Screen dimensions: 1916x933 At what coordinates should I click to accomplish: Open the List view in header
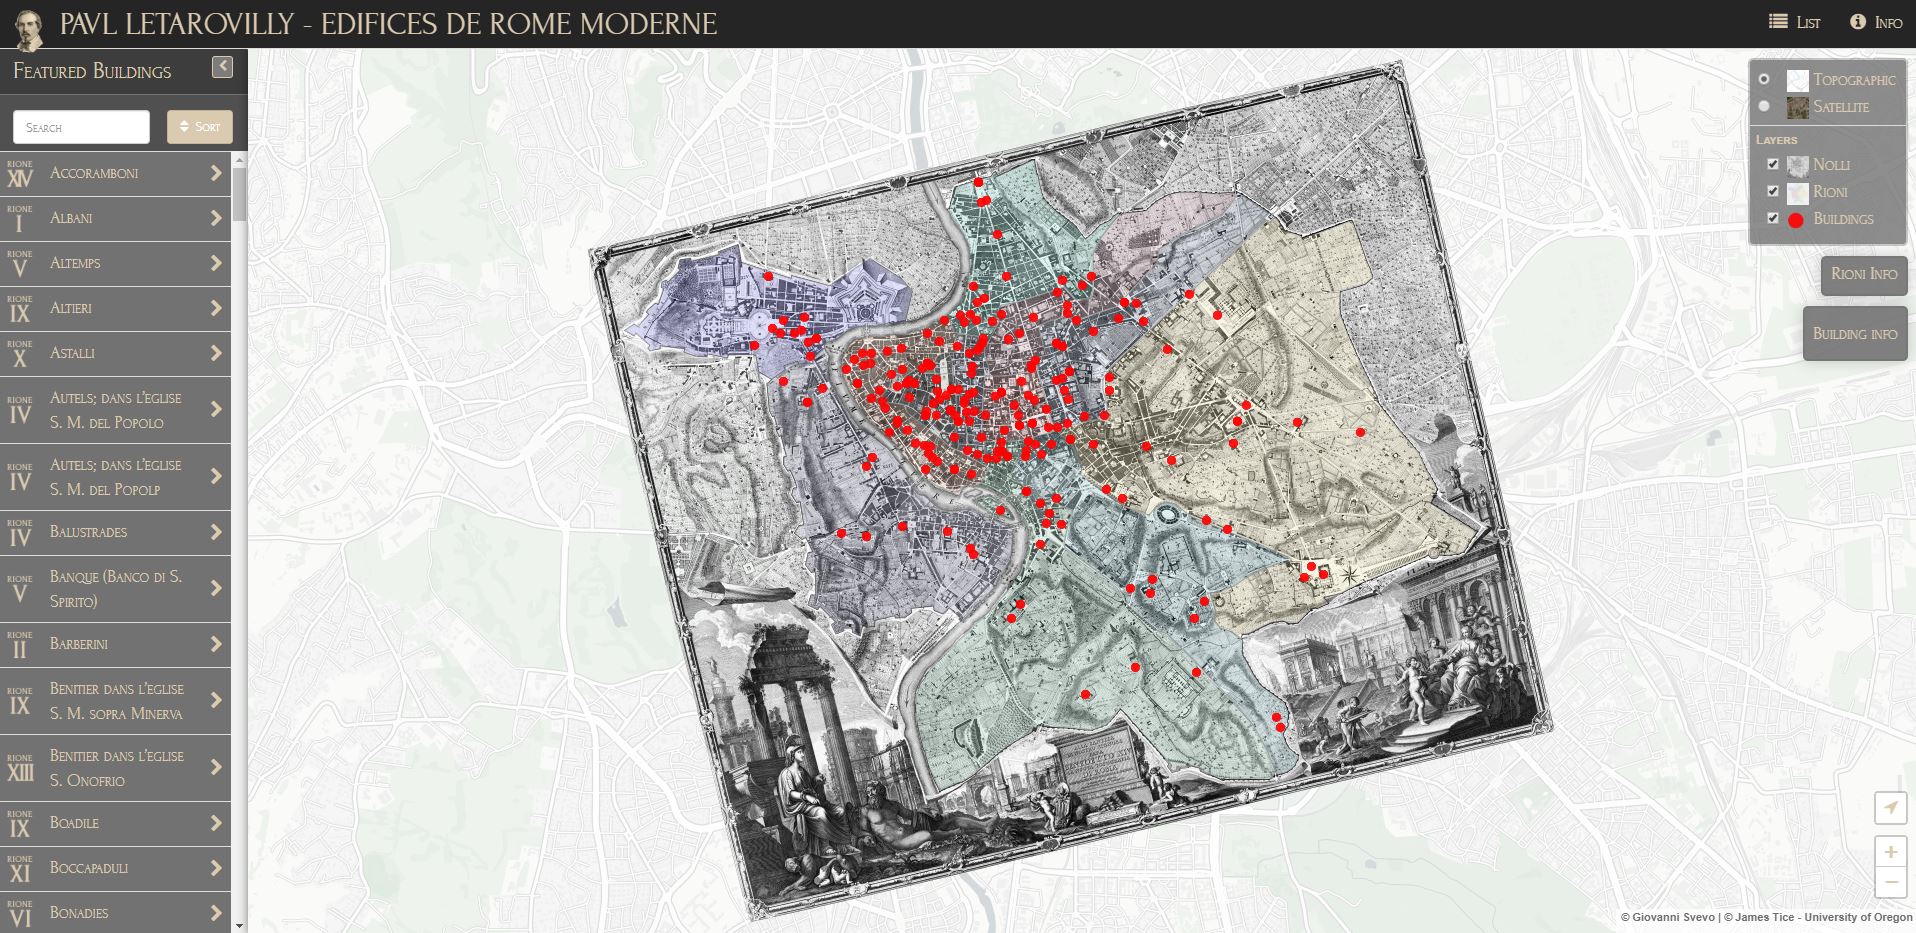tap(1795, 22)
